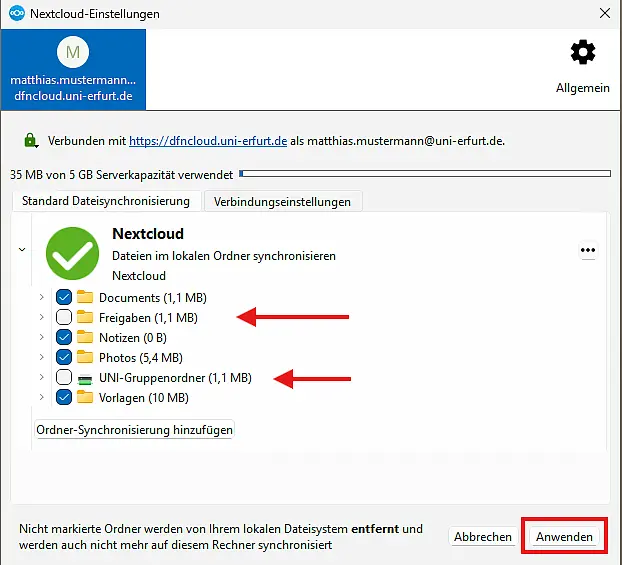
Task: Check the UNI-Gruppenordner checkbox
Action: [64, 378]
